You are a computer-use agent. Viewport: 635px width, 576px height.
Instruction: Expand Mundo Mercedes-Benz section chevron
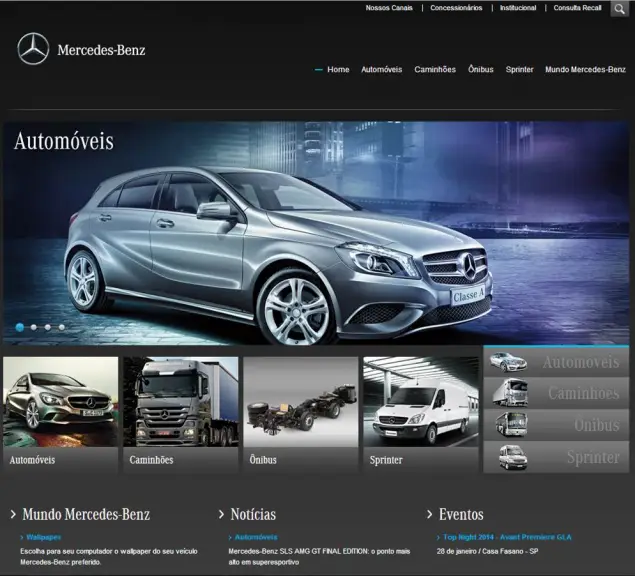coord(13,514)
